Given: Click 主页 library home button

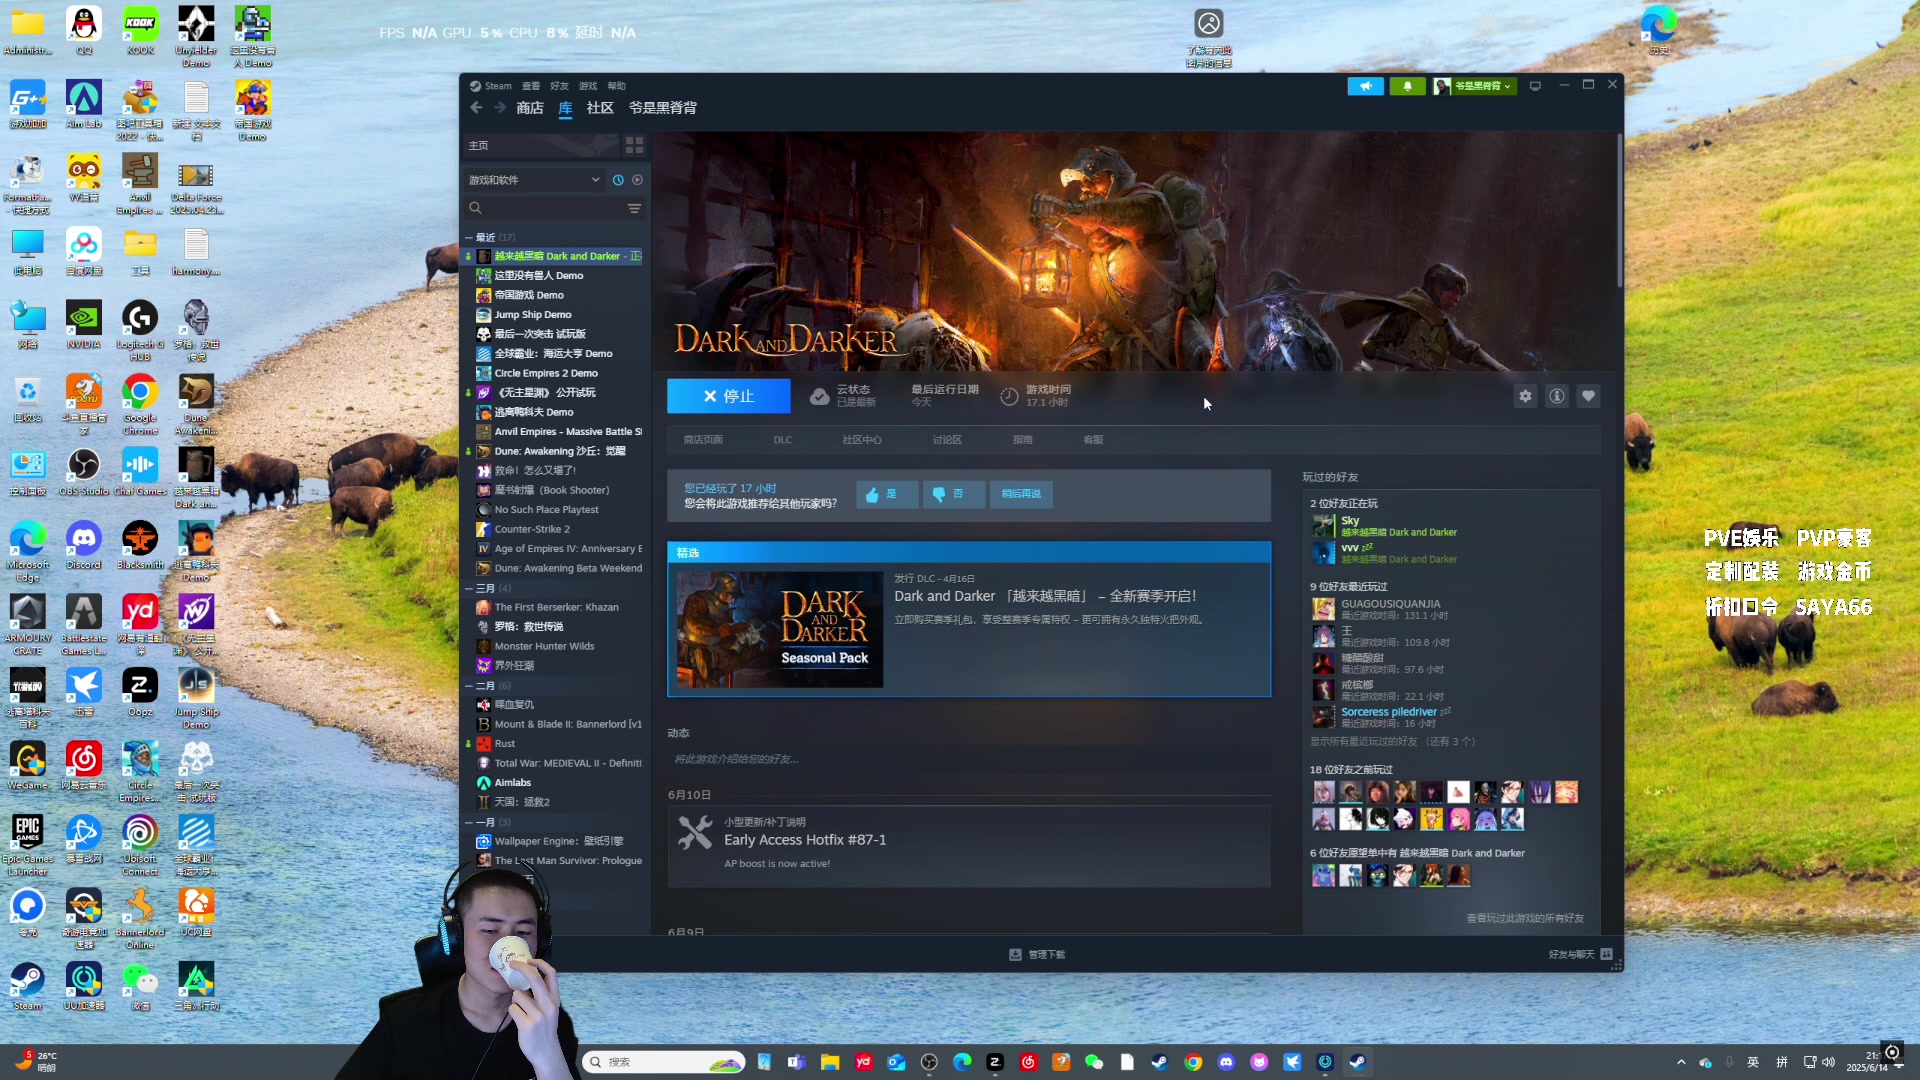Looking at the screenshot, I should tap(542, 146).
